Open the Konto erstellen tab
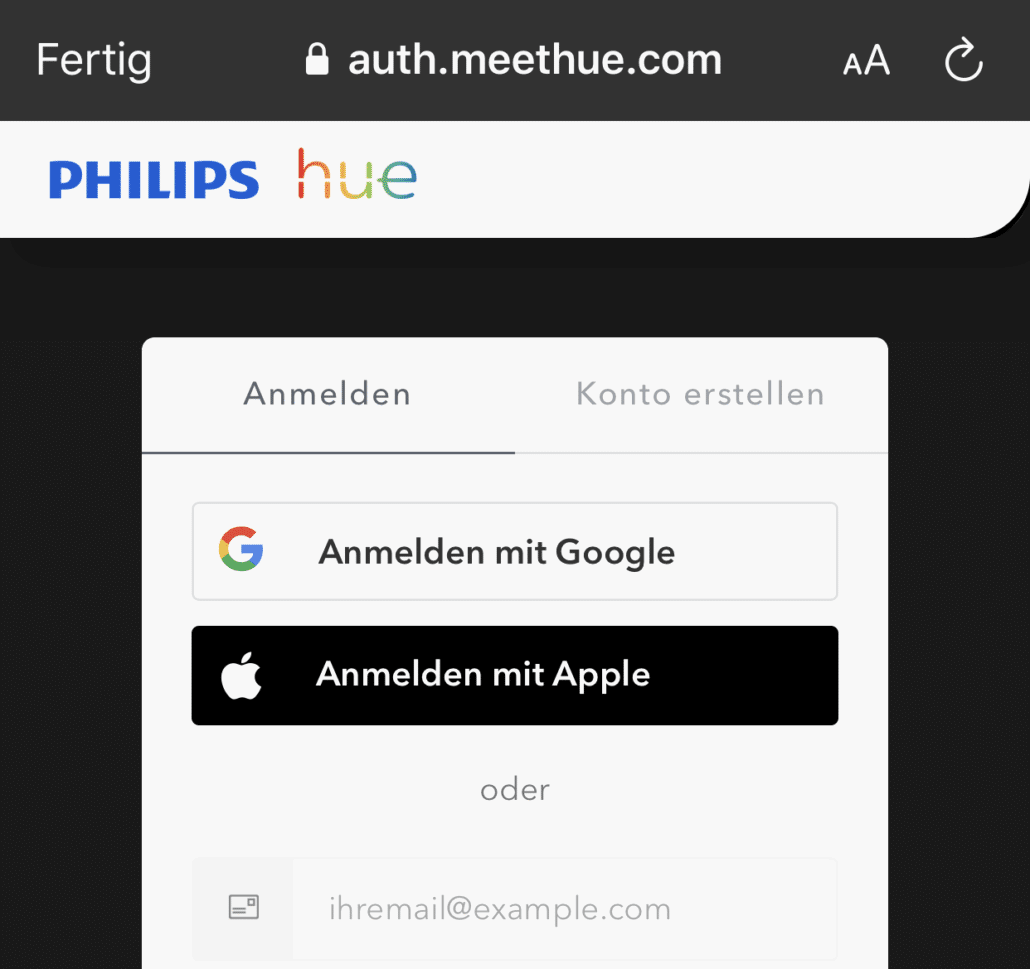Image resolution: width=1030 pixels, height=969 pixels. click(701, 394)
